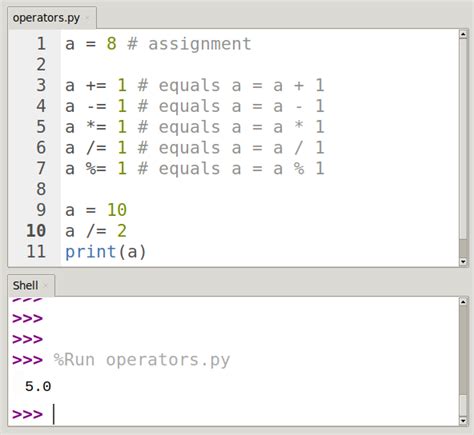Click the code line 'a -= 1'
Screen dimensions: 474x435
[96, 106]
